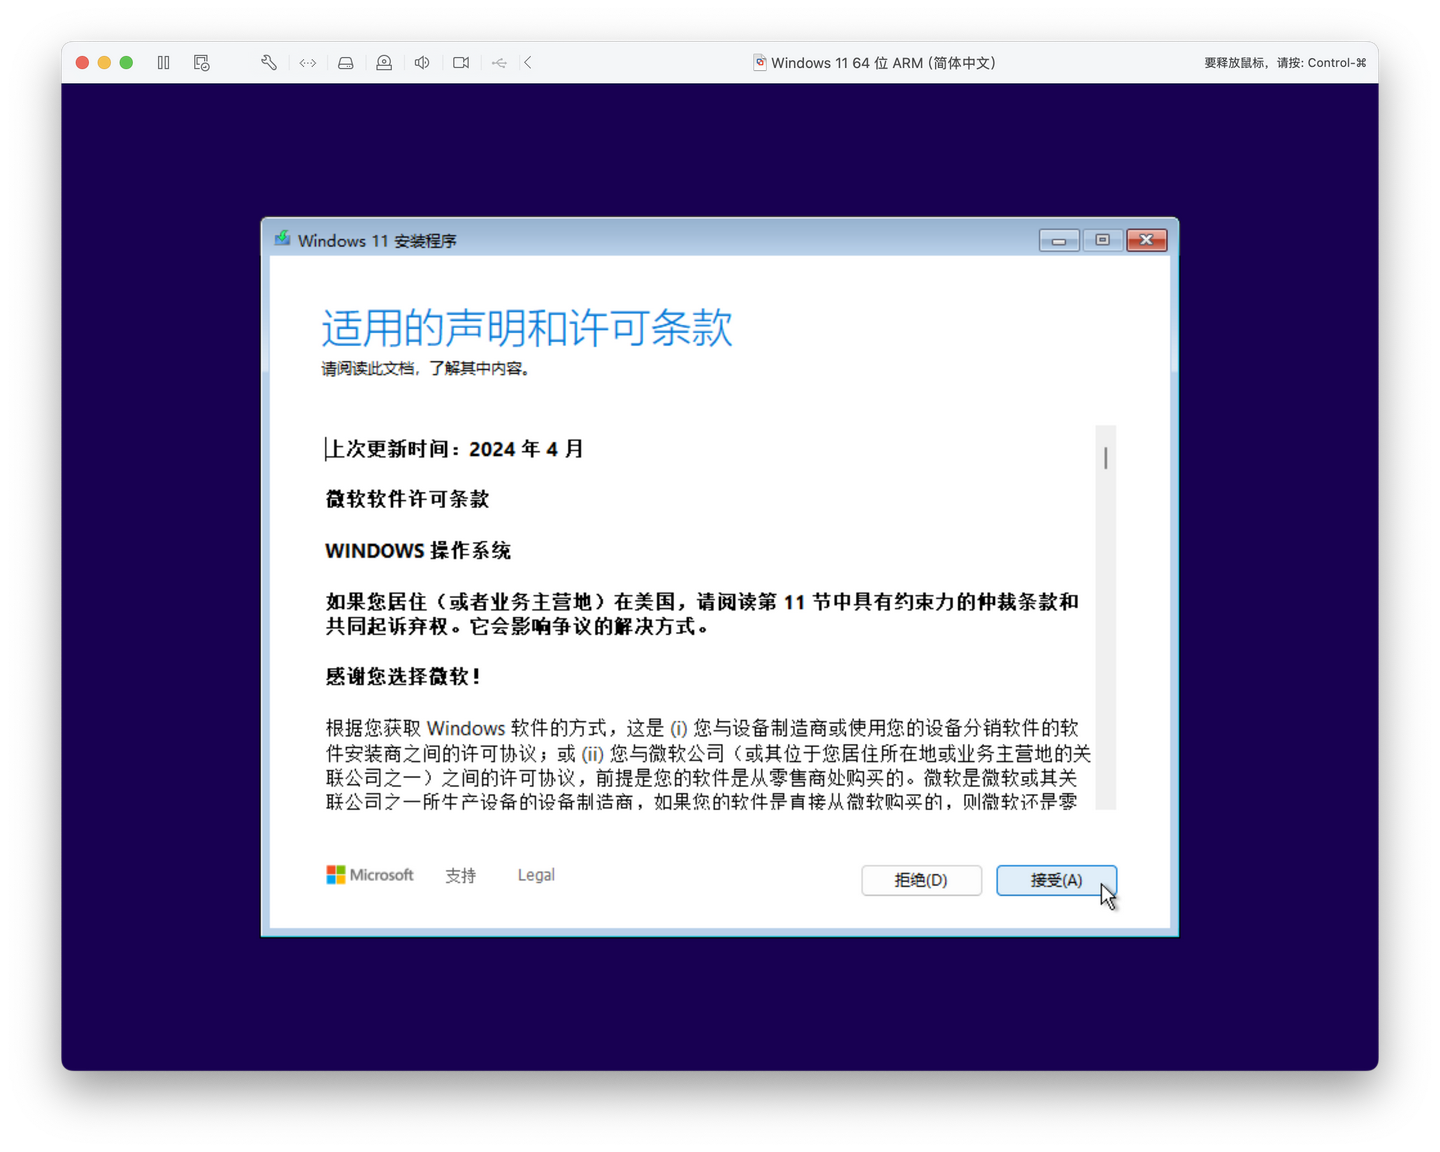Click the text 请阅读此文档，了解其中内容。
Viewport: 1440px width, 1152px height.
pos(425,369)
